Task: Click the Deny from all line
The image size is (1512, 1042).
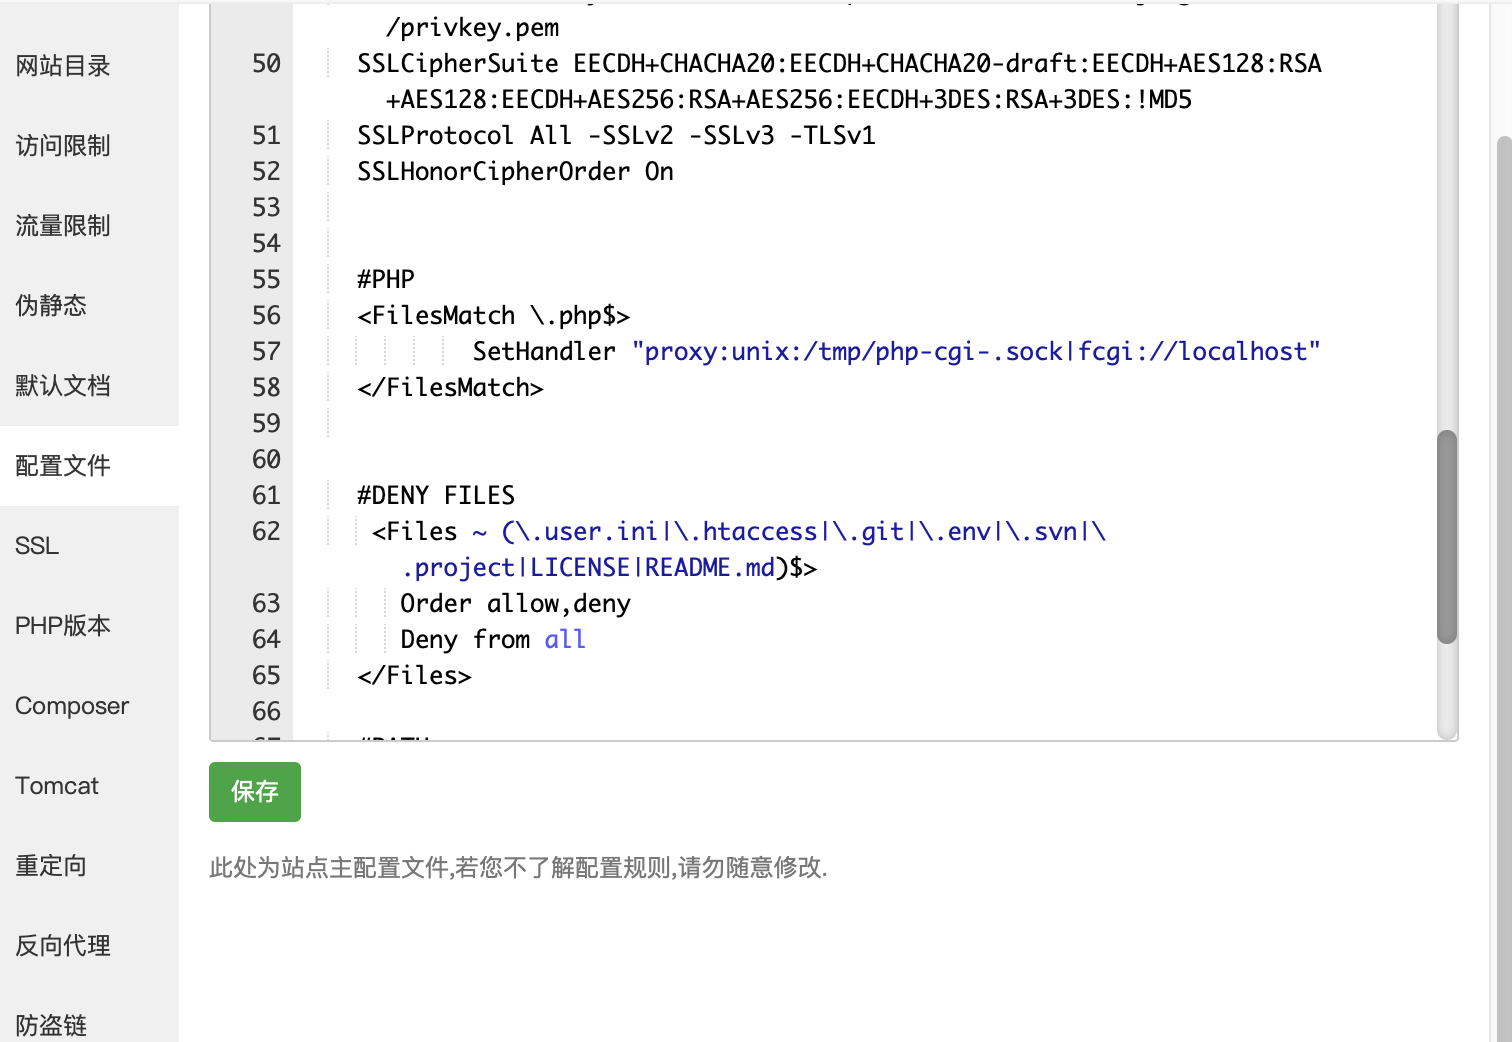Action: tap(493, 640)
